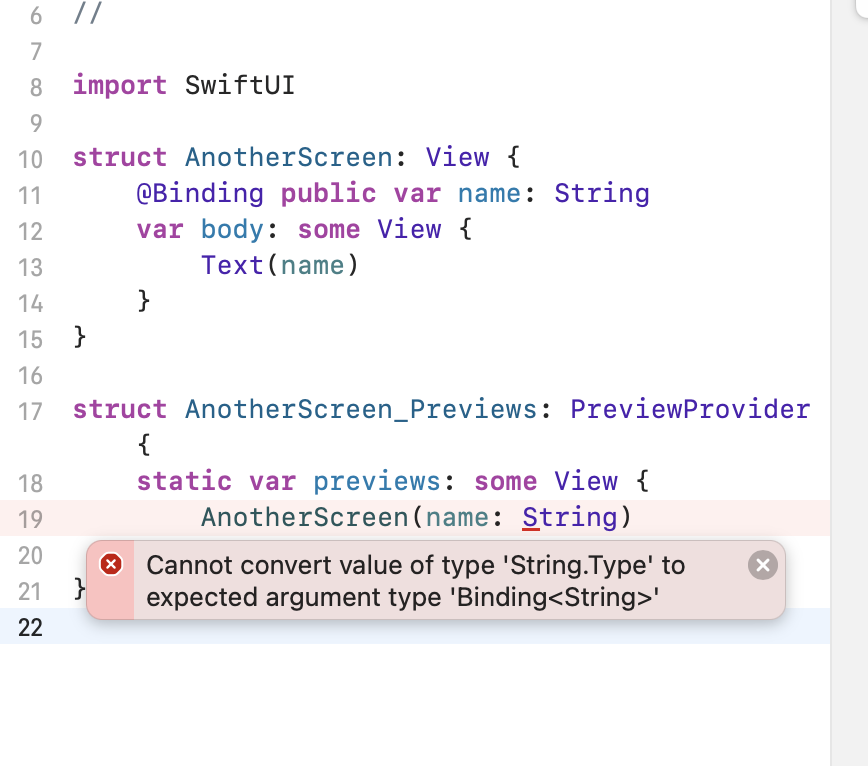The width and height of the screenshot is (868, 766).
Task: Click line number 22 in the gutter
Action: coord(30,627)
